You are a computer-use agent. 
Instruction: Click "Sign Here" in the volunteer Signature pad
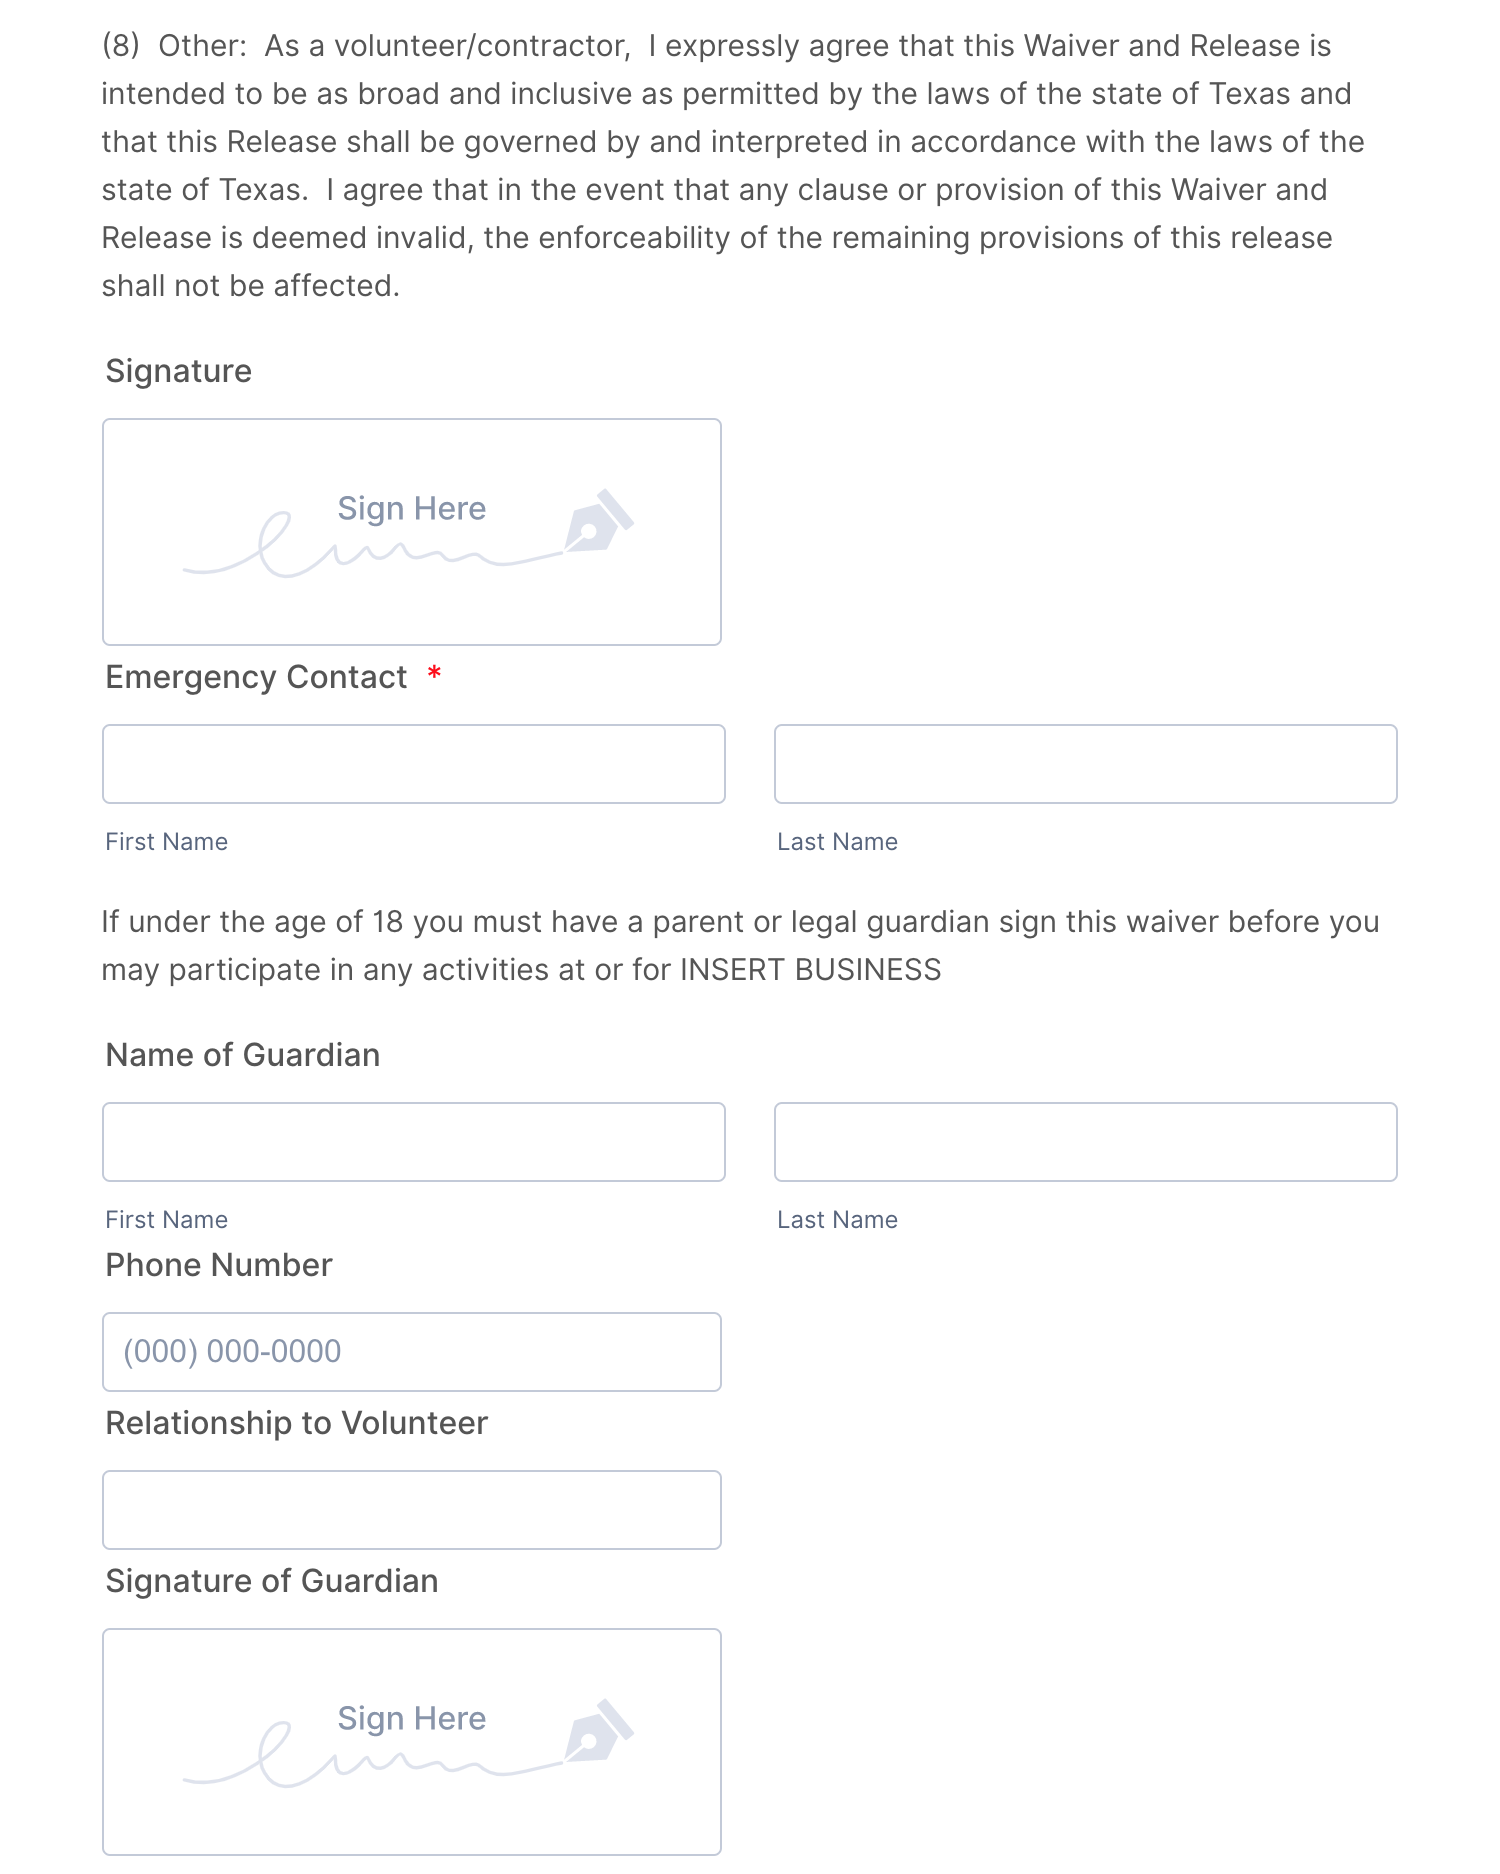click(411, 508)
